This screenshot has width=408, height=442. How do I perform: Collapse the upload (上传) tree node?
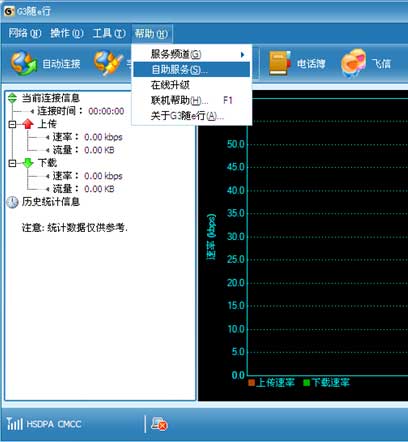(12, 124)
